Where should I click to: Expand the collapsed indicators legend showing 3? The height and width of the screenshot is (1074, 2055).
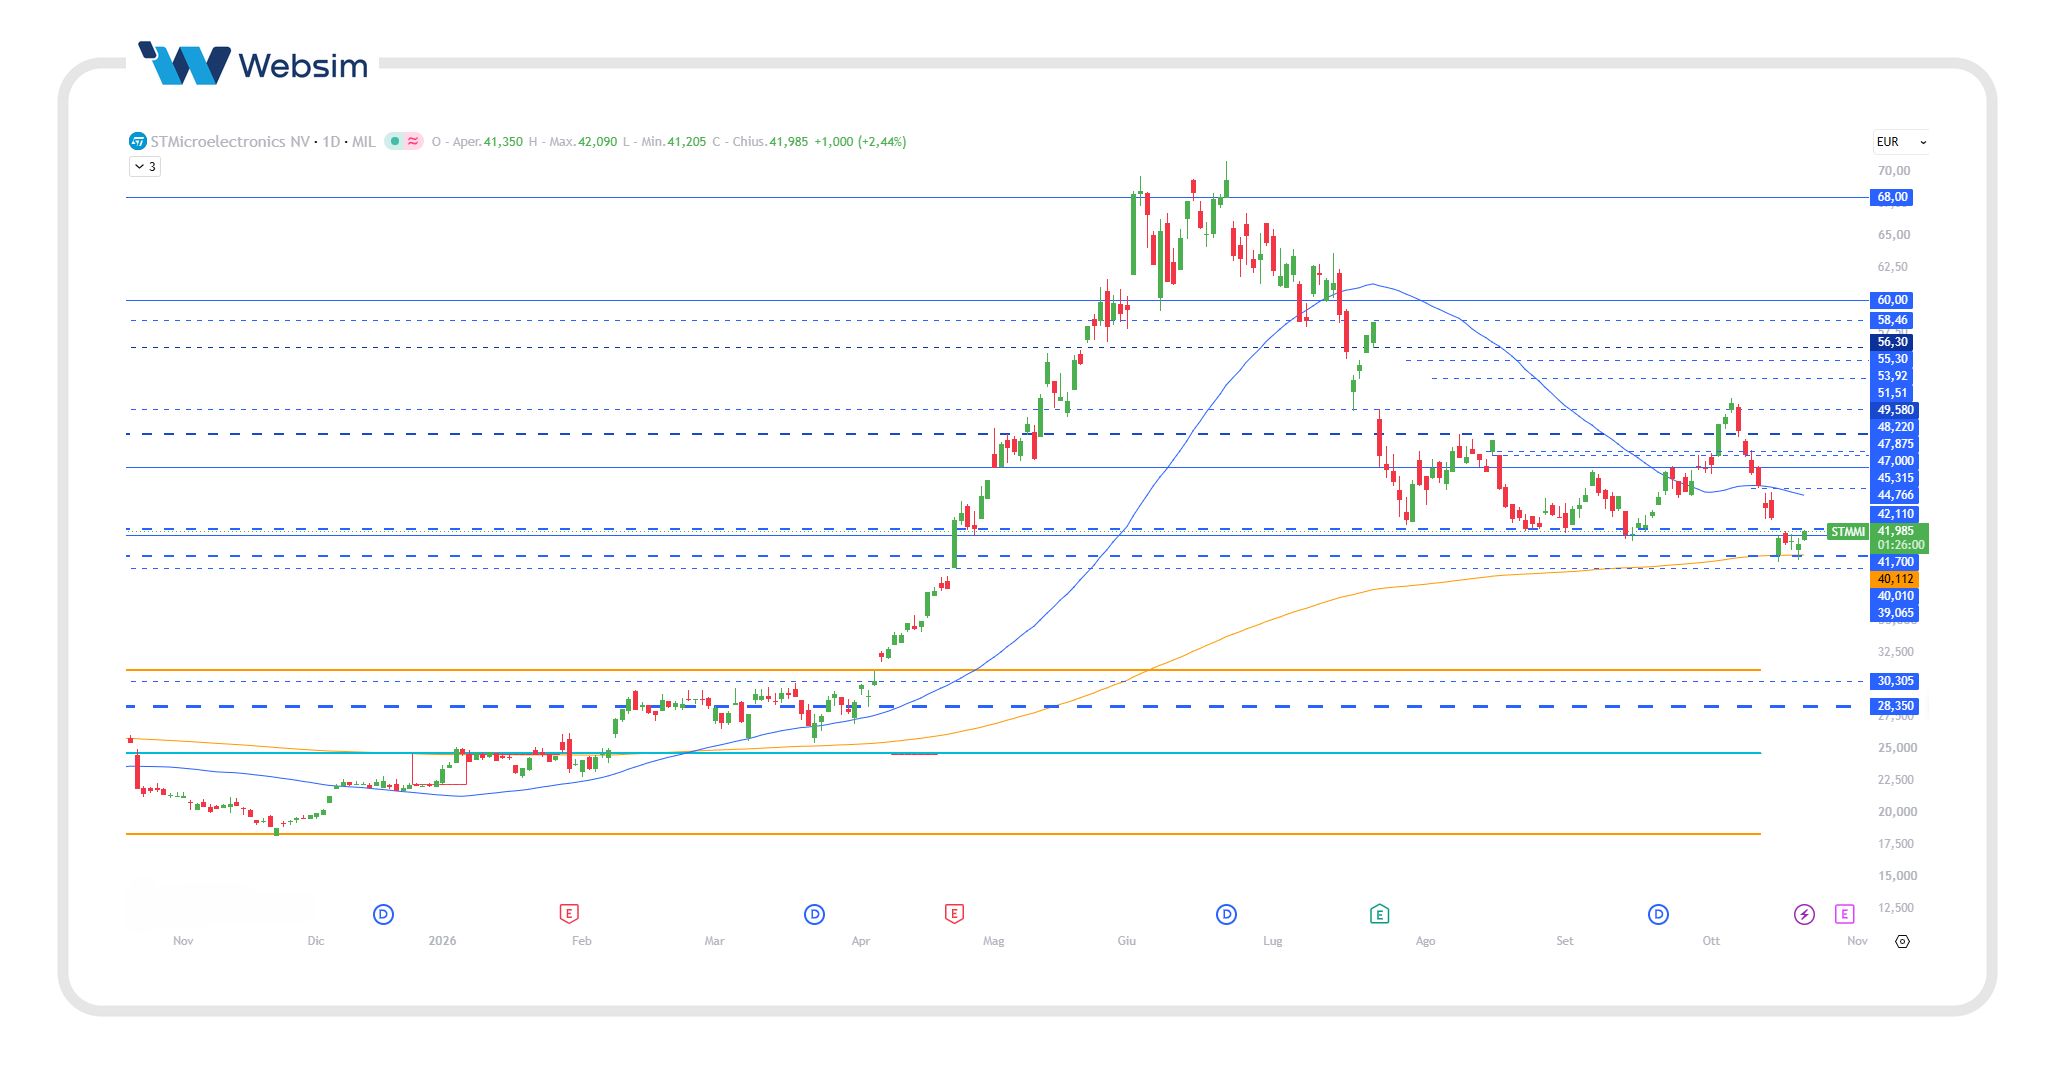145,167
